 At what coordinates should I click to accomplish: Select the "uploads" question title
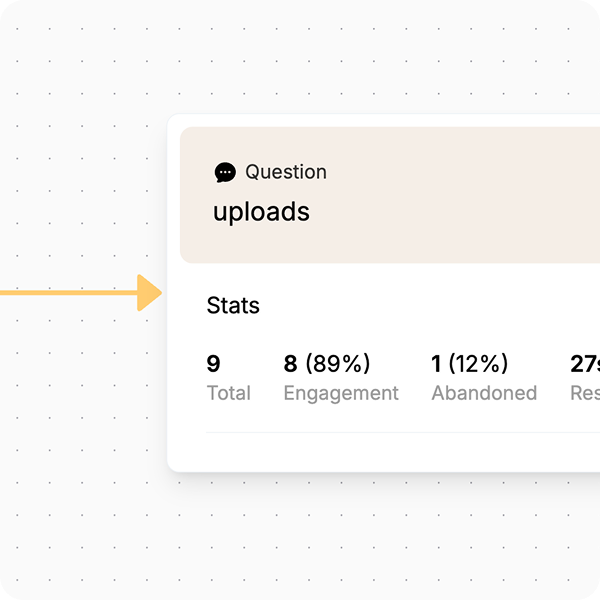tap(261, 212)
